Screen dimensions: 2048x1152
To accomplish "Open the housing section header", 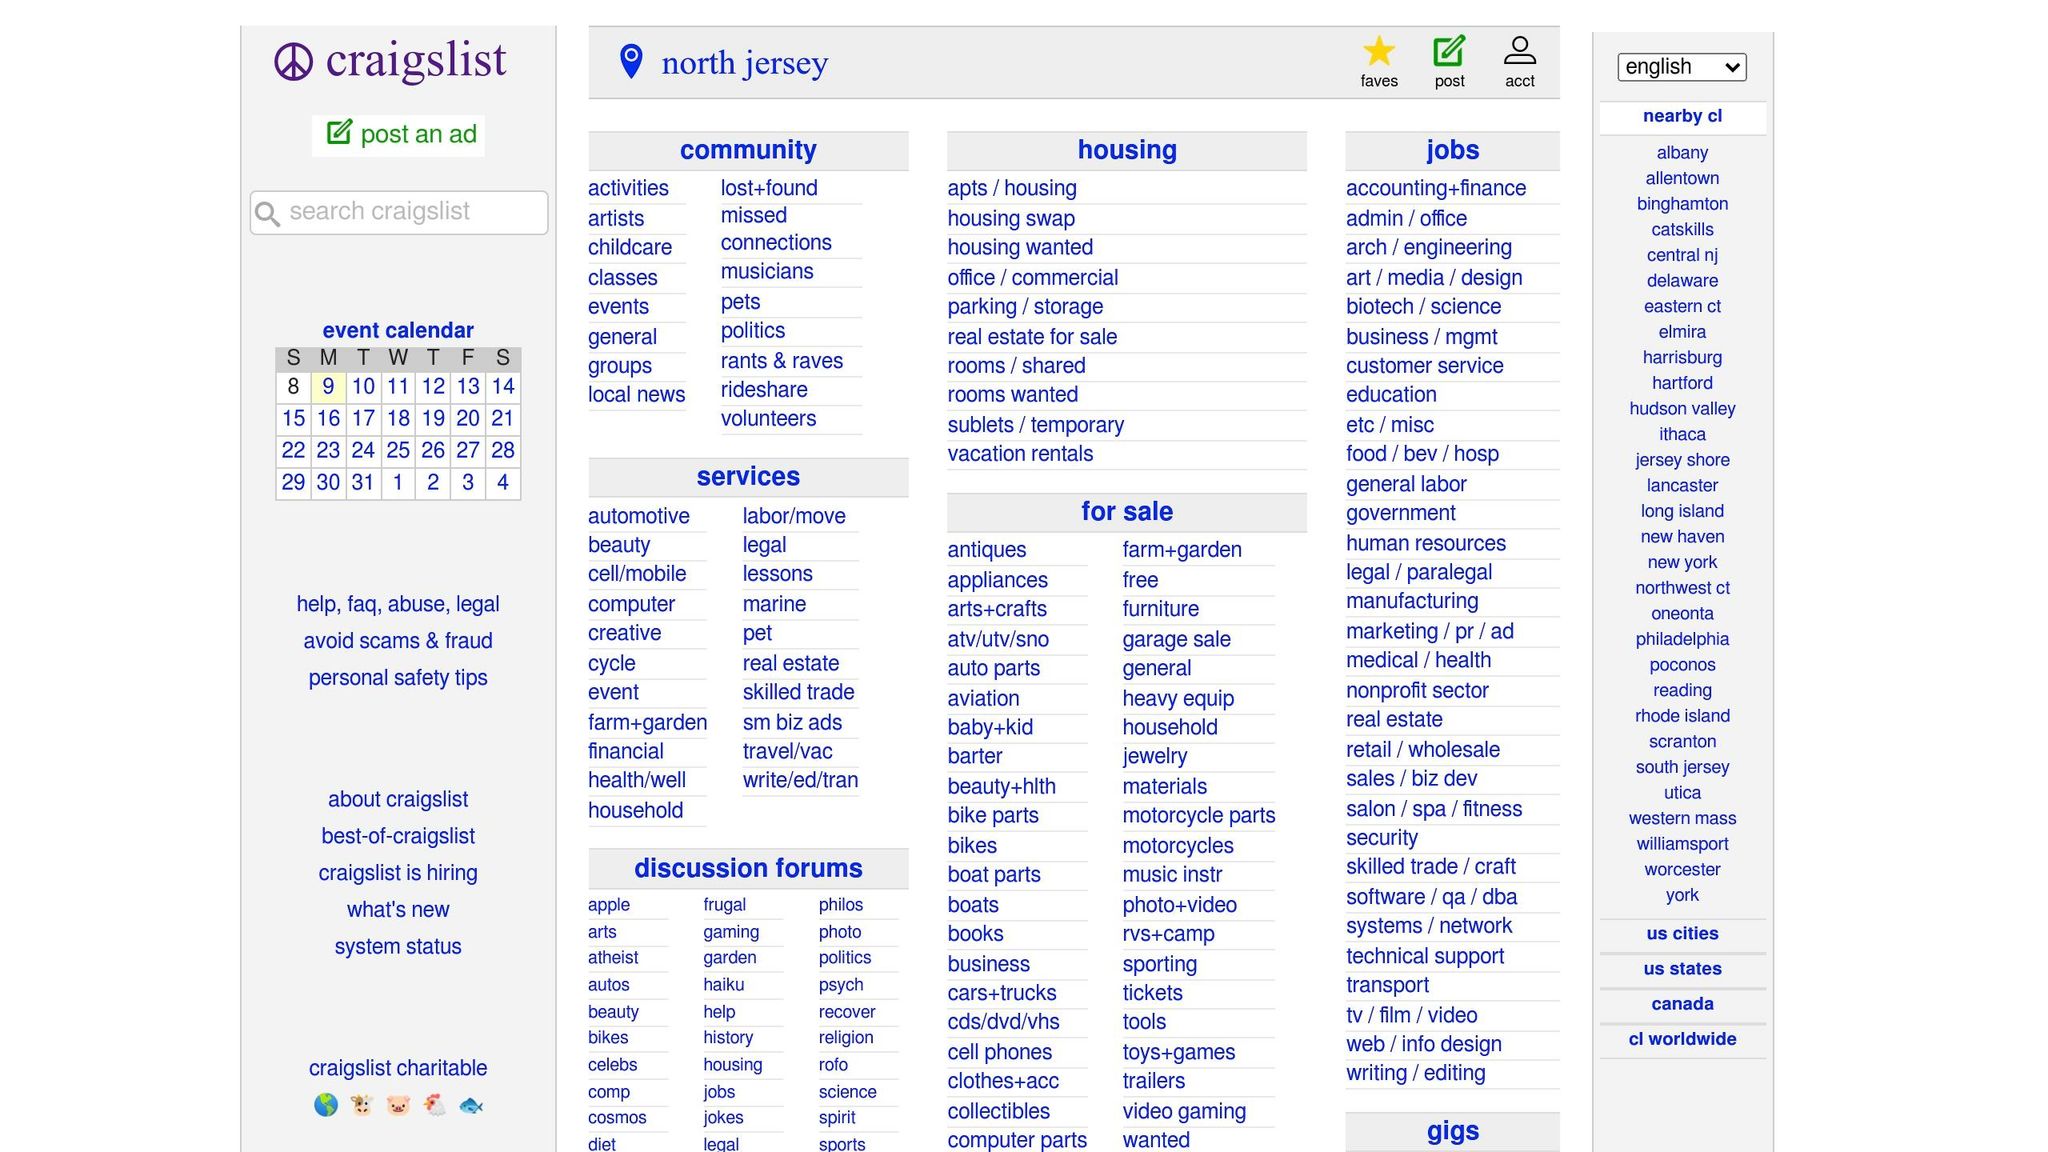I will 1126,150.
